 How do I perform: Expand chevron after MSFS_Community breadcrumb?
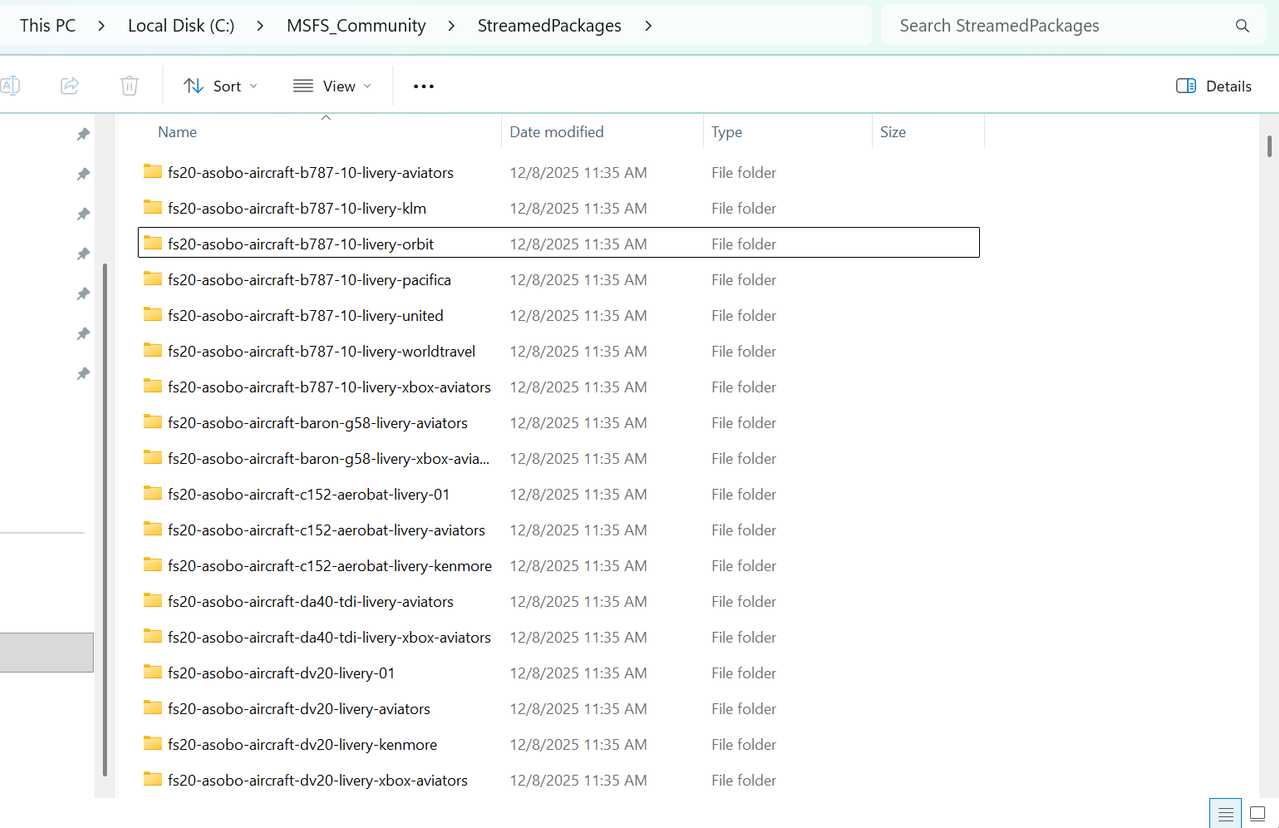pyautogui.click(x=452, y=26)
